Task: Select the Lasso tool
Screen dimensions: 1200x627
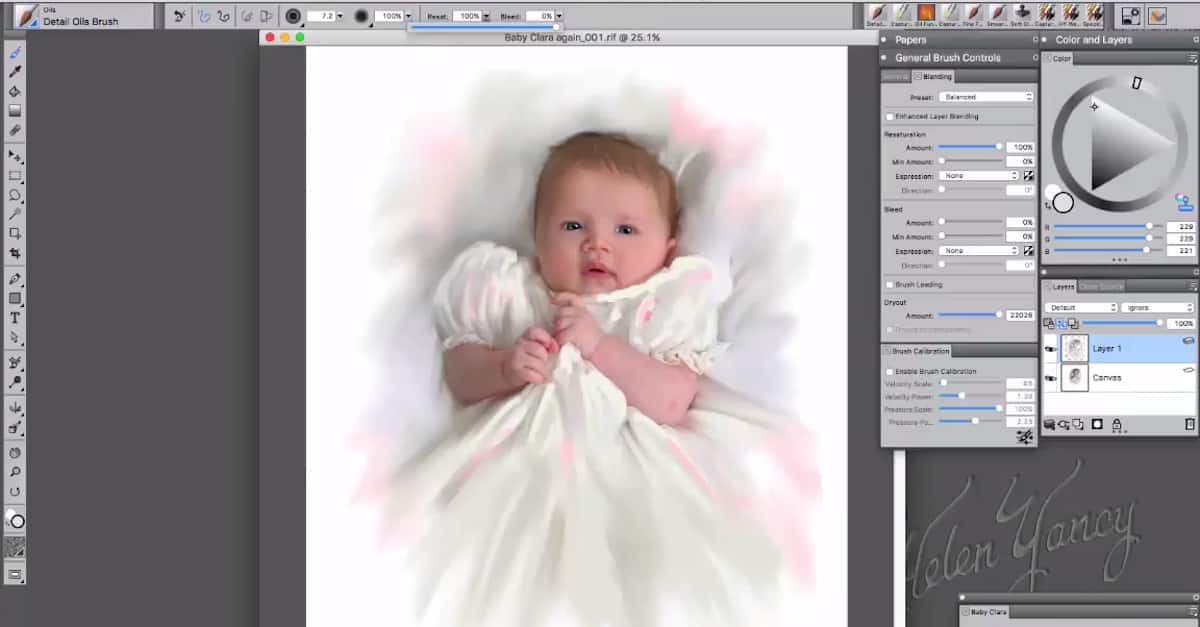Action: coord(13,195)
